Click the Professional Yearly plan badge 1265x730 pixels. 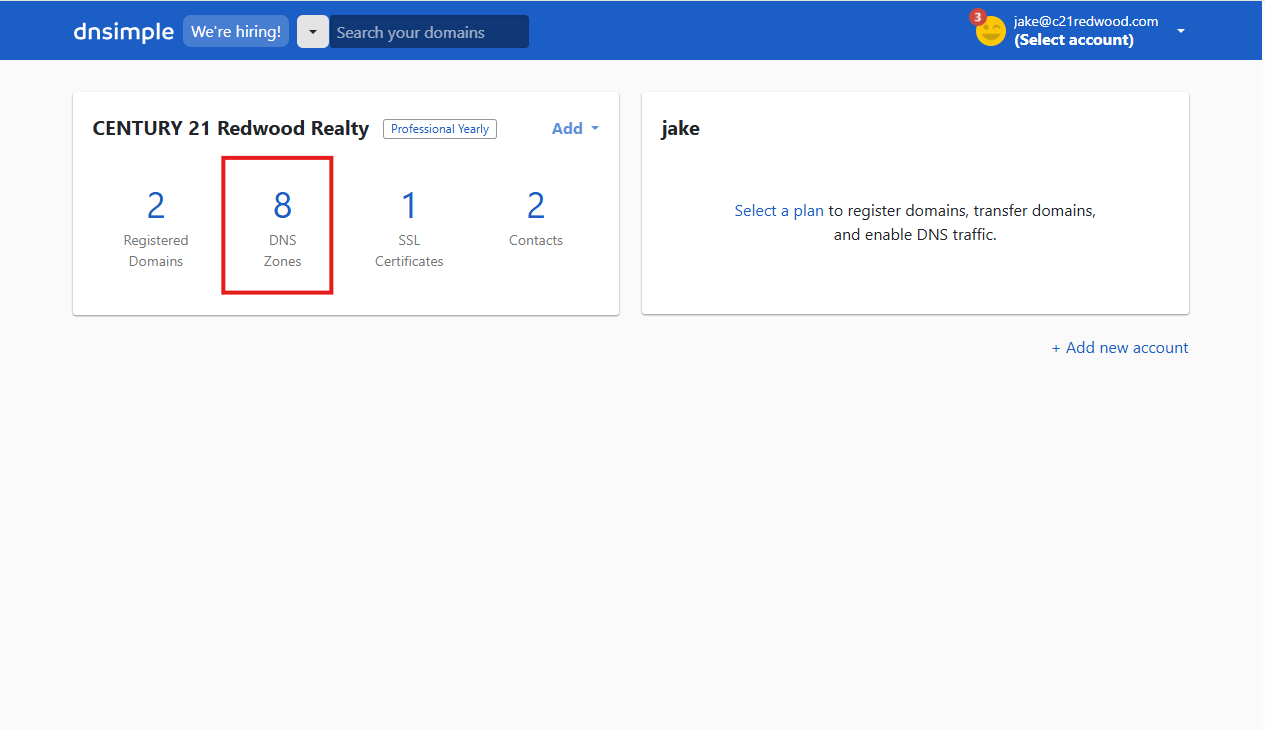[x=440, y=129]
